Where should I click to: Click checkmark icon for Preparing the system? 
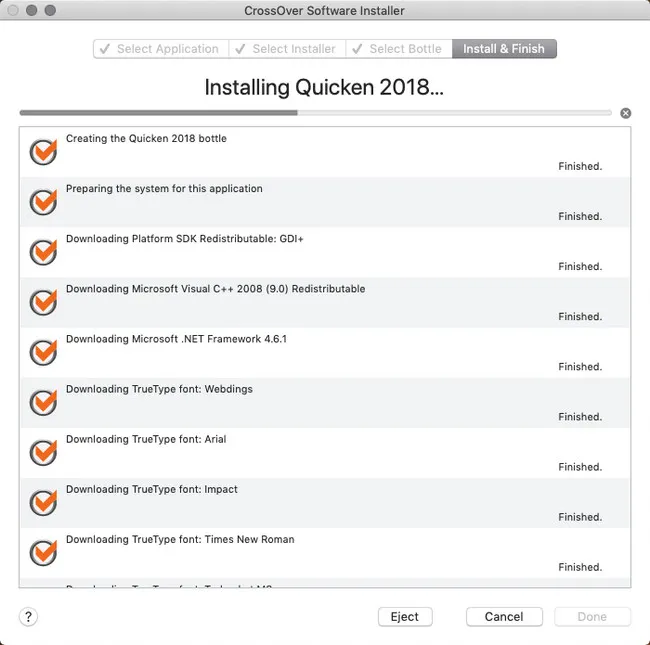click(x=43, y=202)
